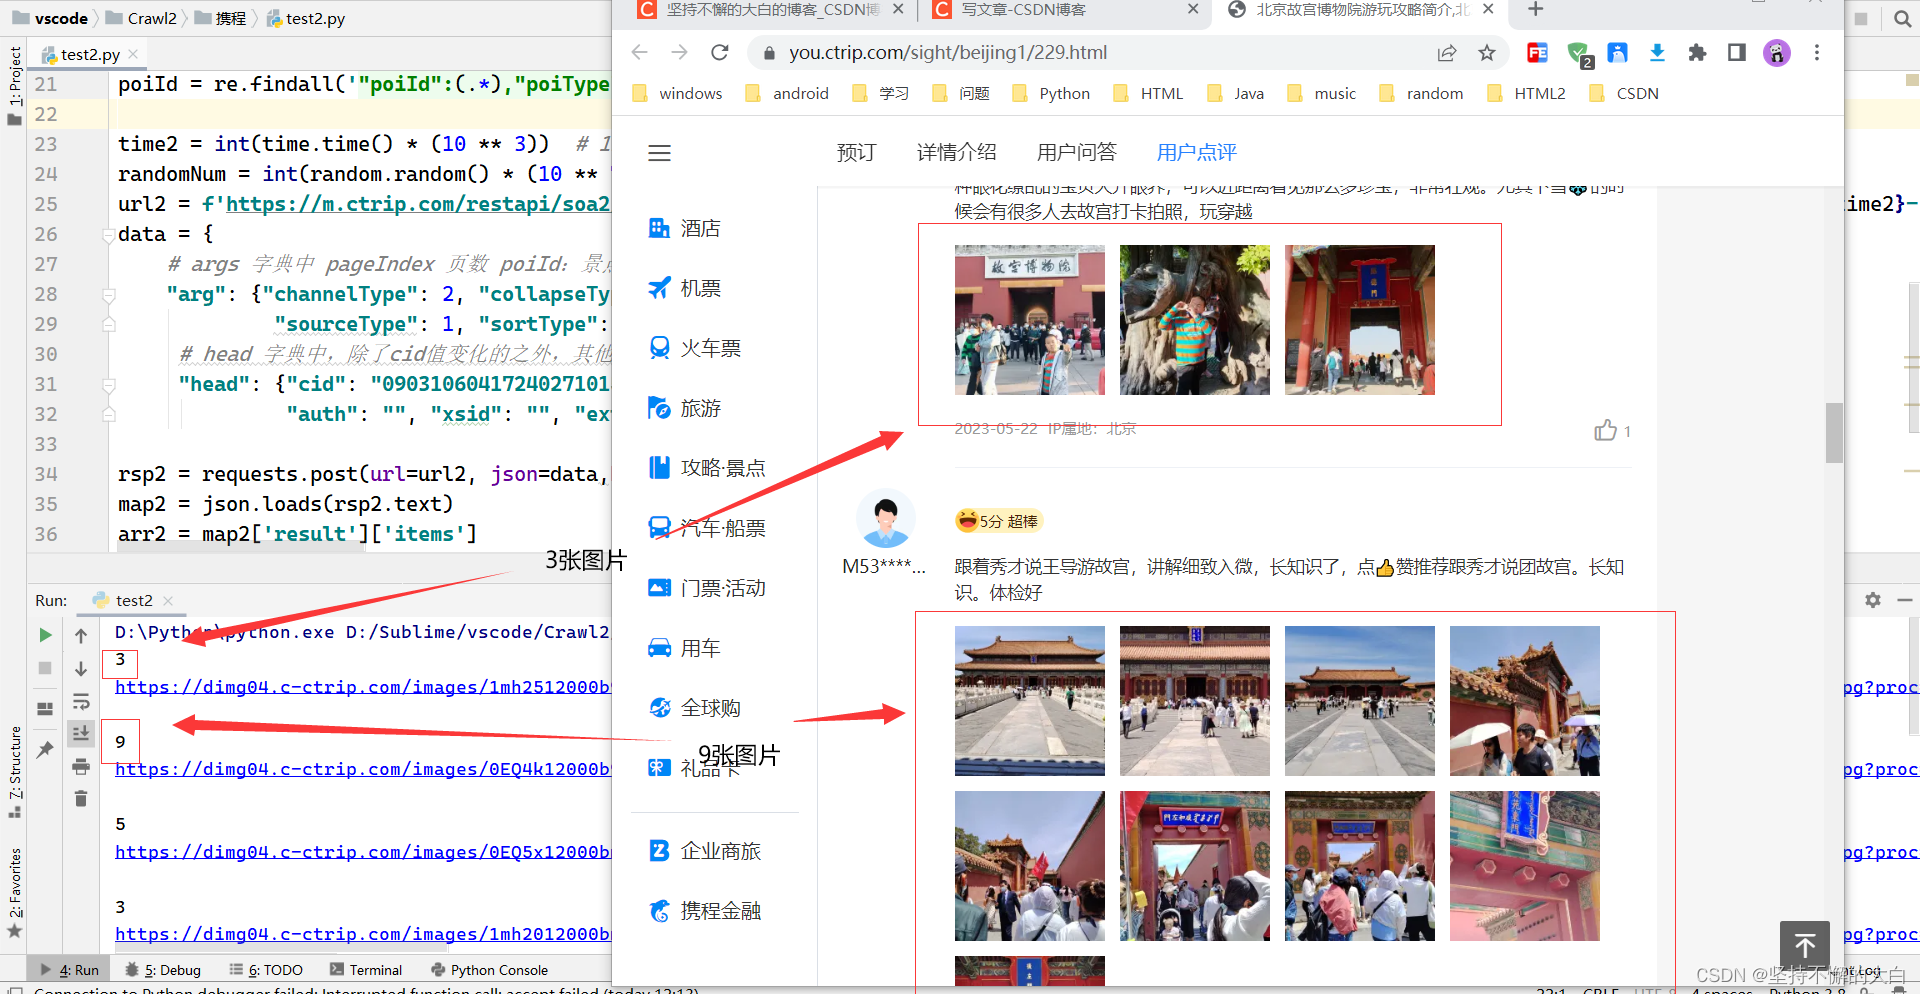Open the 1mh2512000b image URL in console
This screenshot has height=994, width=1920.
362,687
